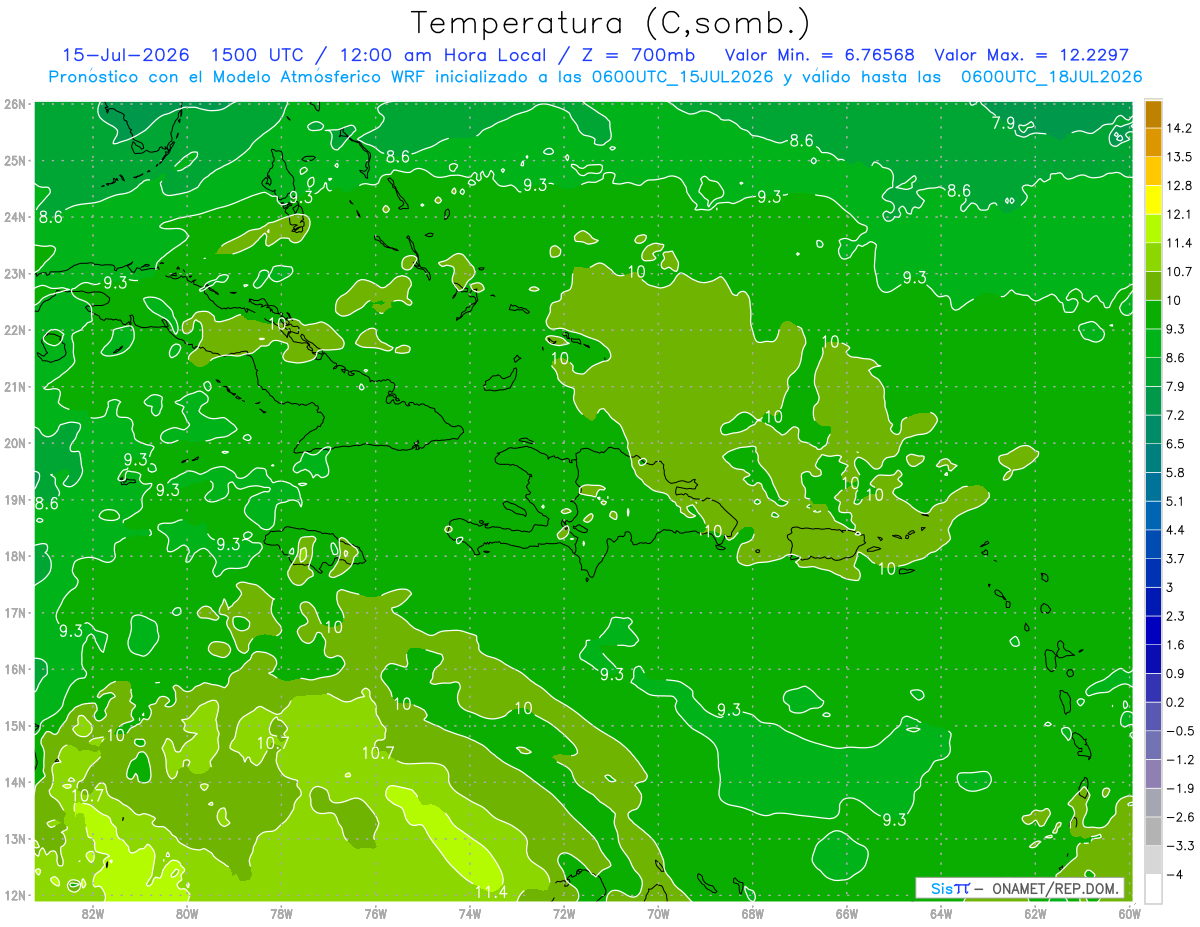
Task: Click the '-4' value at the colorbar bottom
Action: [x=1176, y=874]
